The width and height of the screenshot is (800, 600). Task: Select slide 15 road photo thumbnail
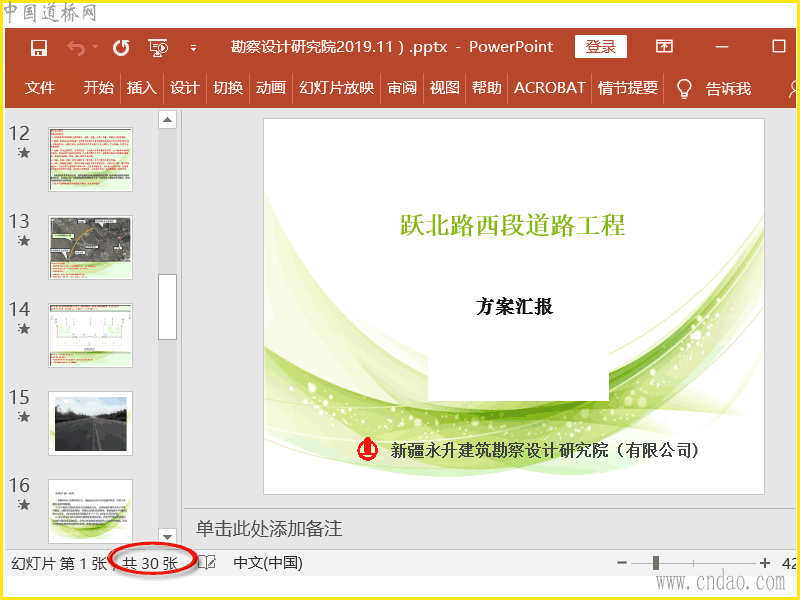[90, 423]
